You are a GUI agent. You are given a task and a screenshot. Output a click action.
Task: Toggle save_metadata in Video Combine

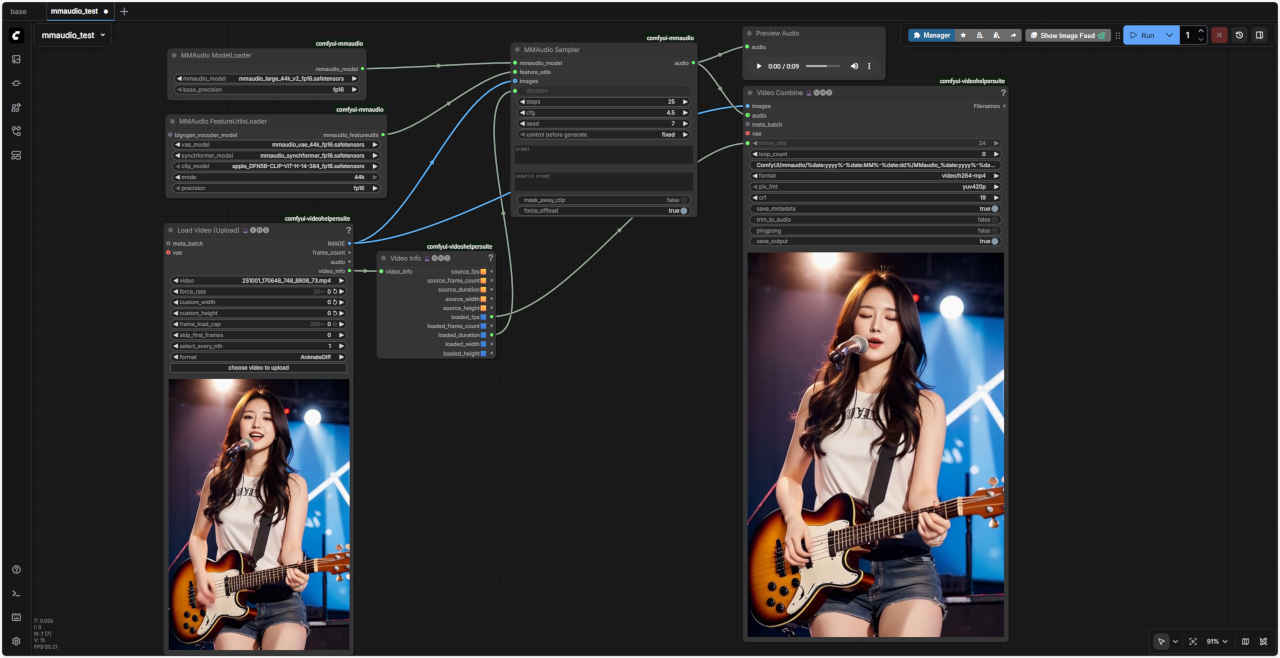coord(993,208)
